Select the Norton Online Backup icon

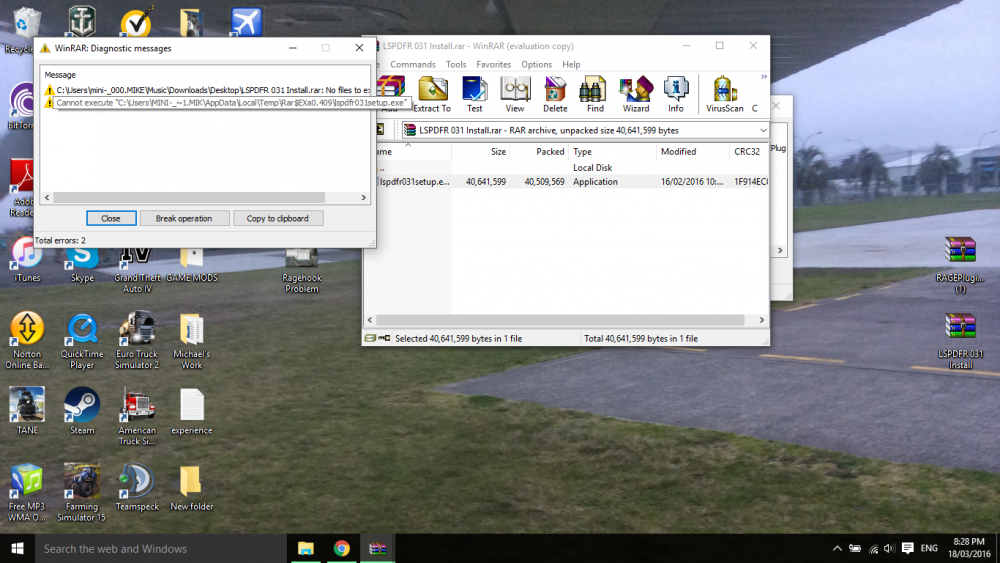point(27,340)
